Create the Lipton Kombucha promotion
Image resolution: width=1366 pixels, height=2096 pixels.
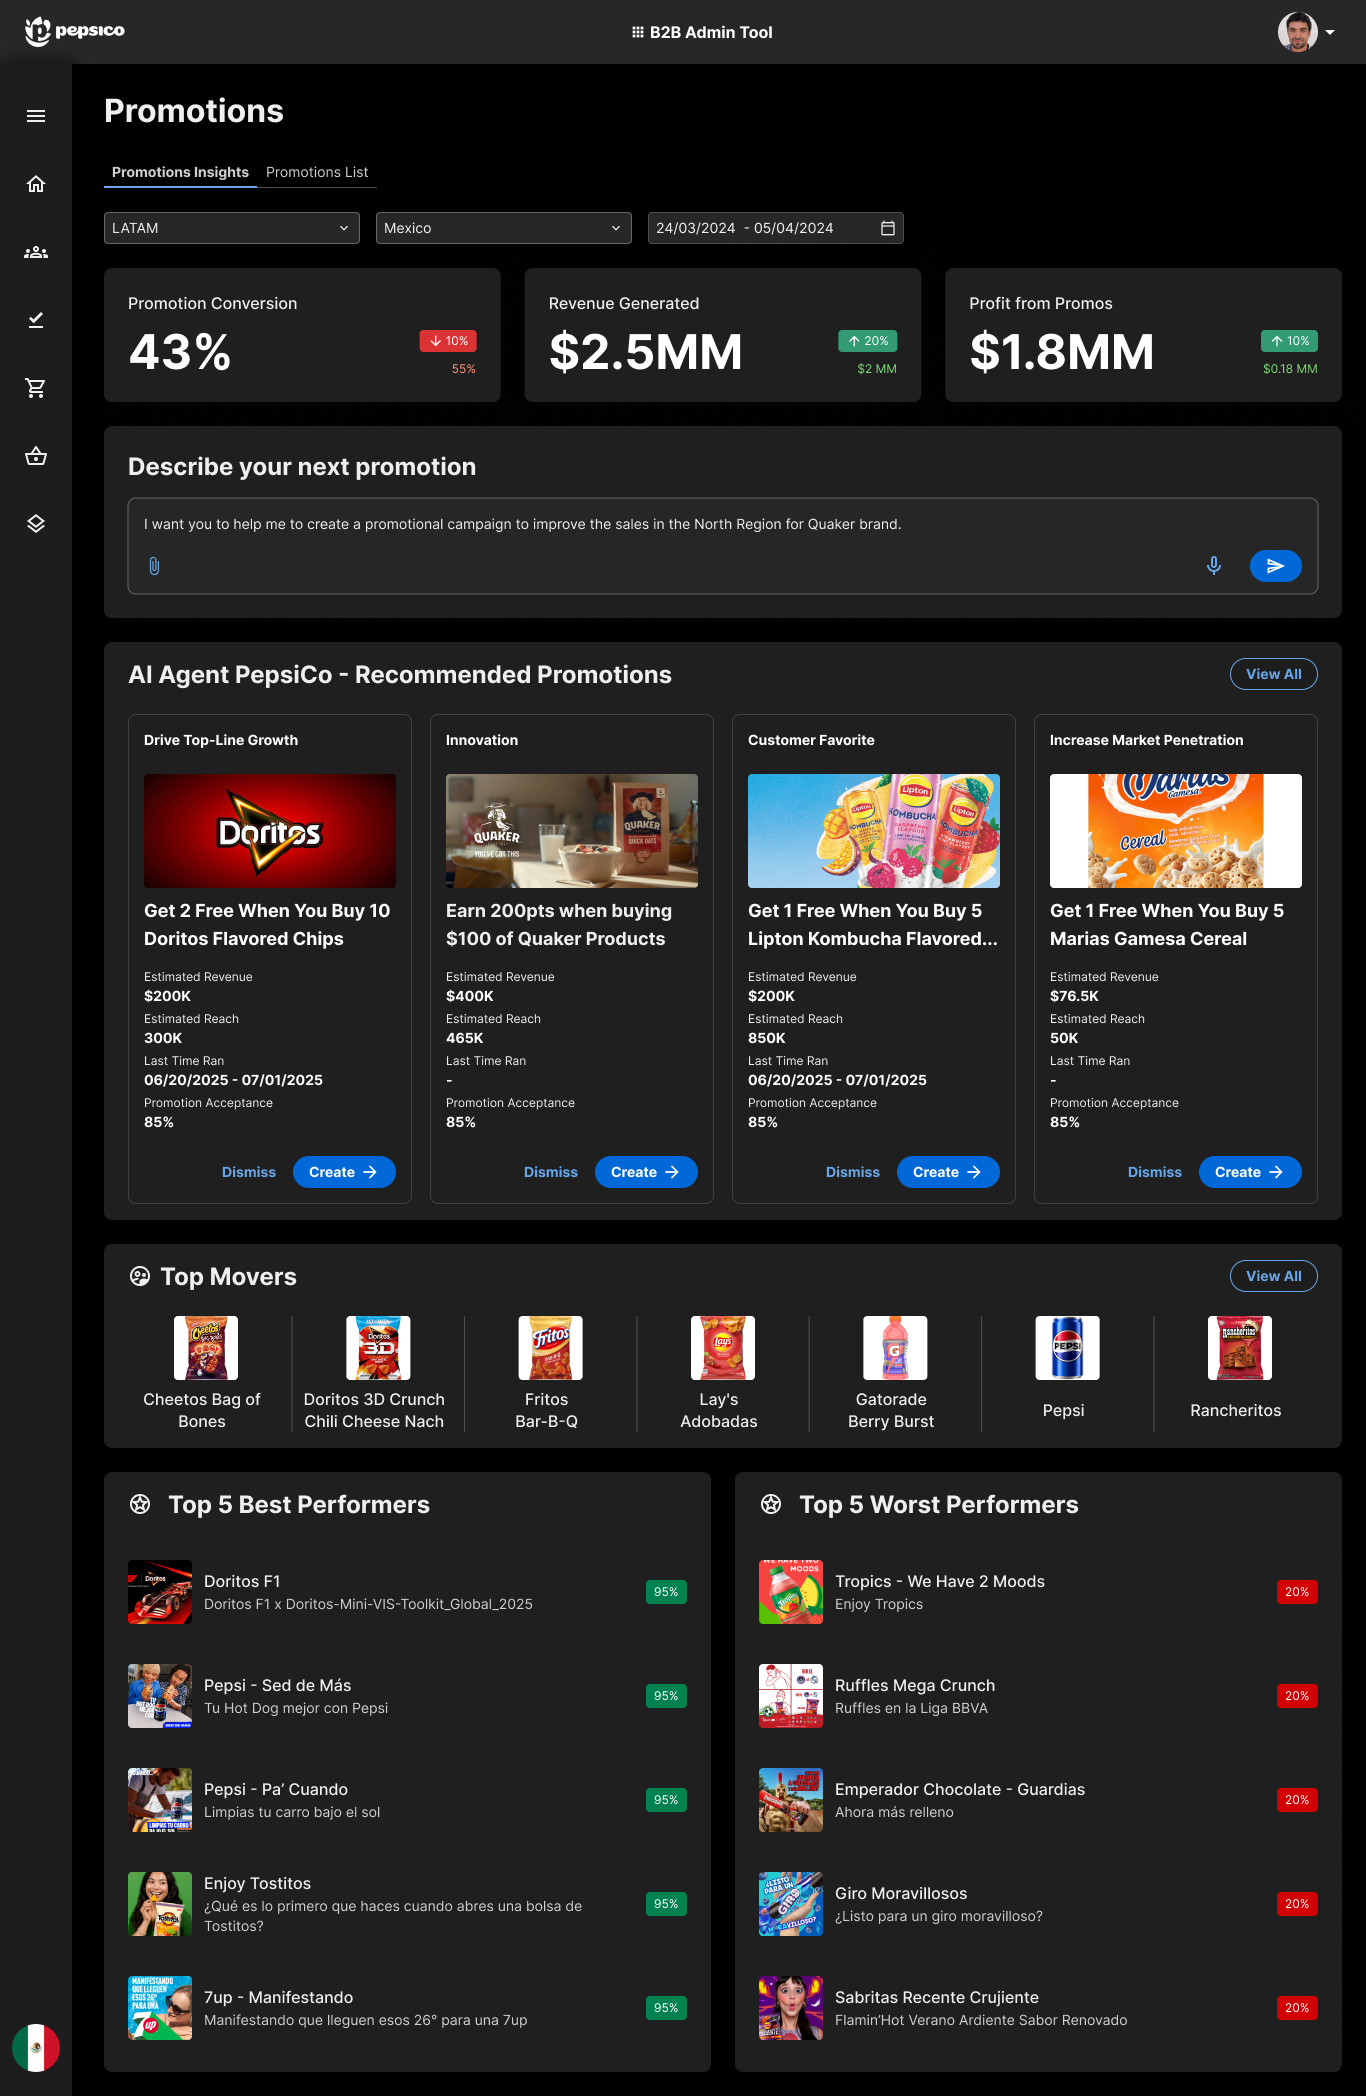click(948, 1172)
